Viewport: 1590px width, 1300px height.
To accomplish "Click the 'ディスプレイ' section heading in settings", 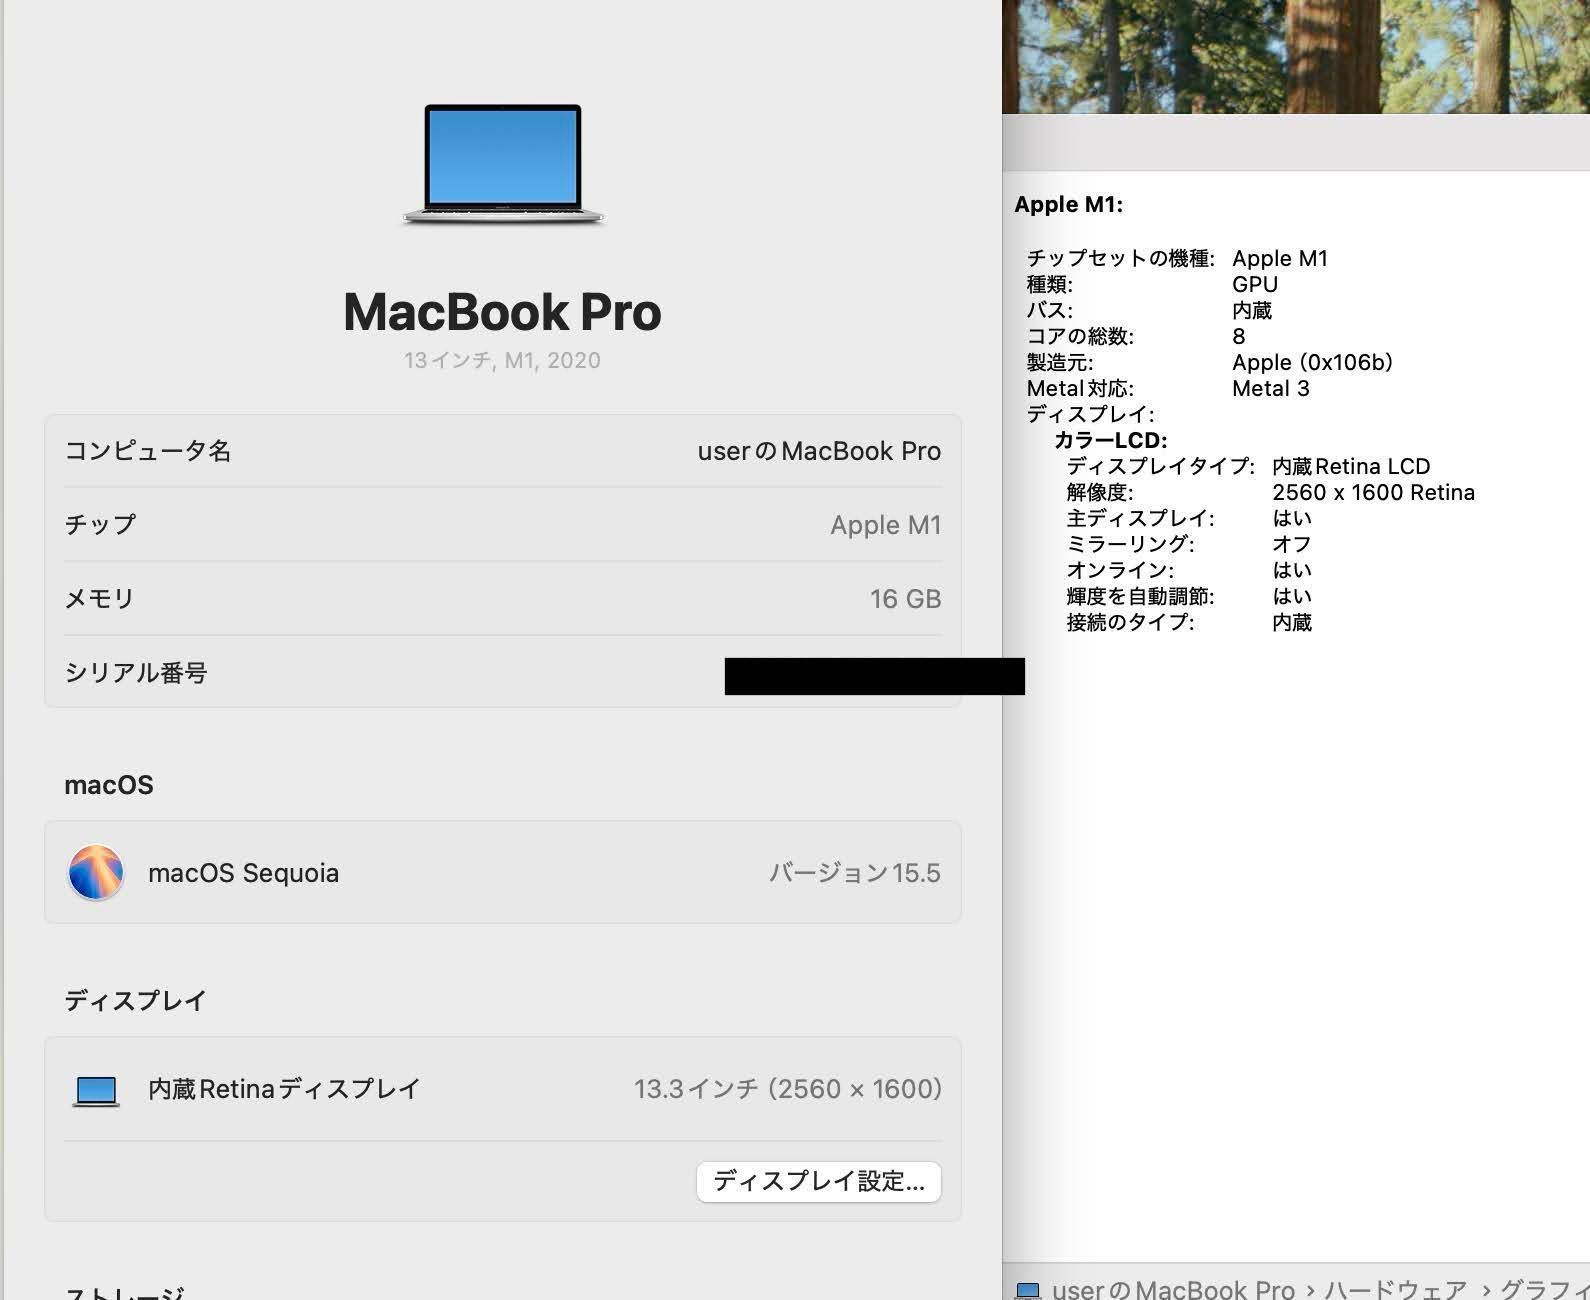I will 136,1000.
